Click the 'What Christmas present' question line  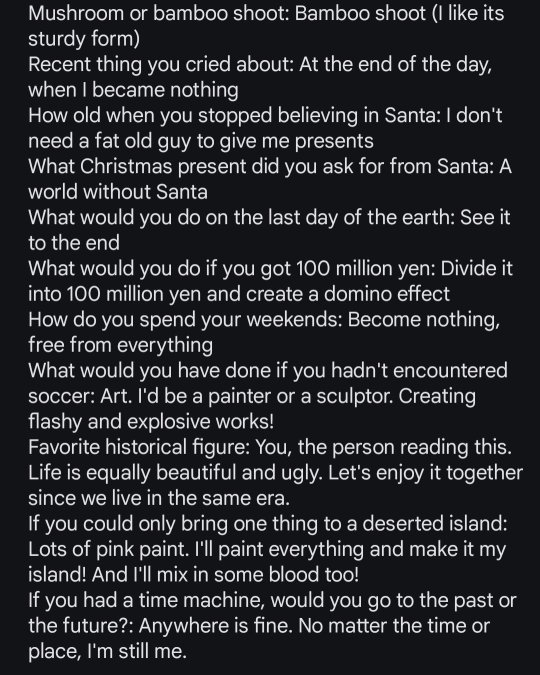270,167
